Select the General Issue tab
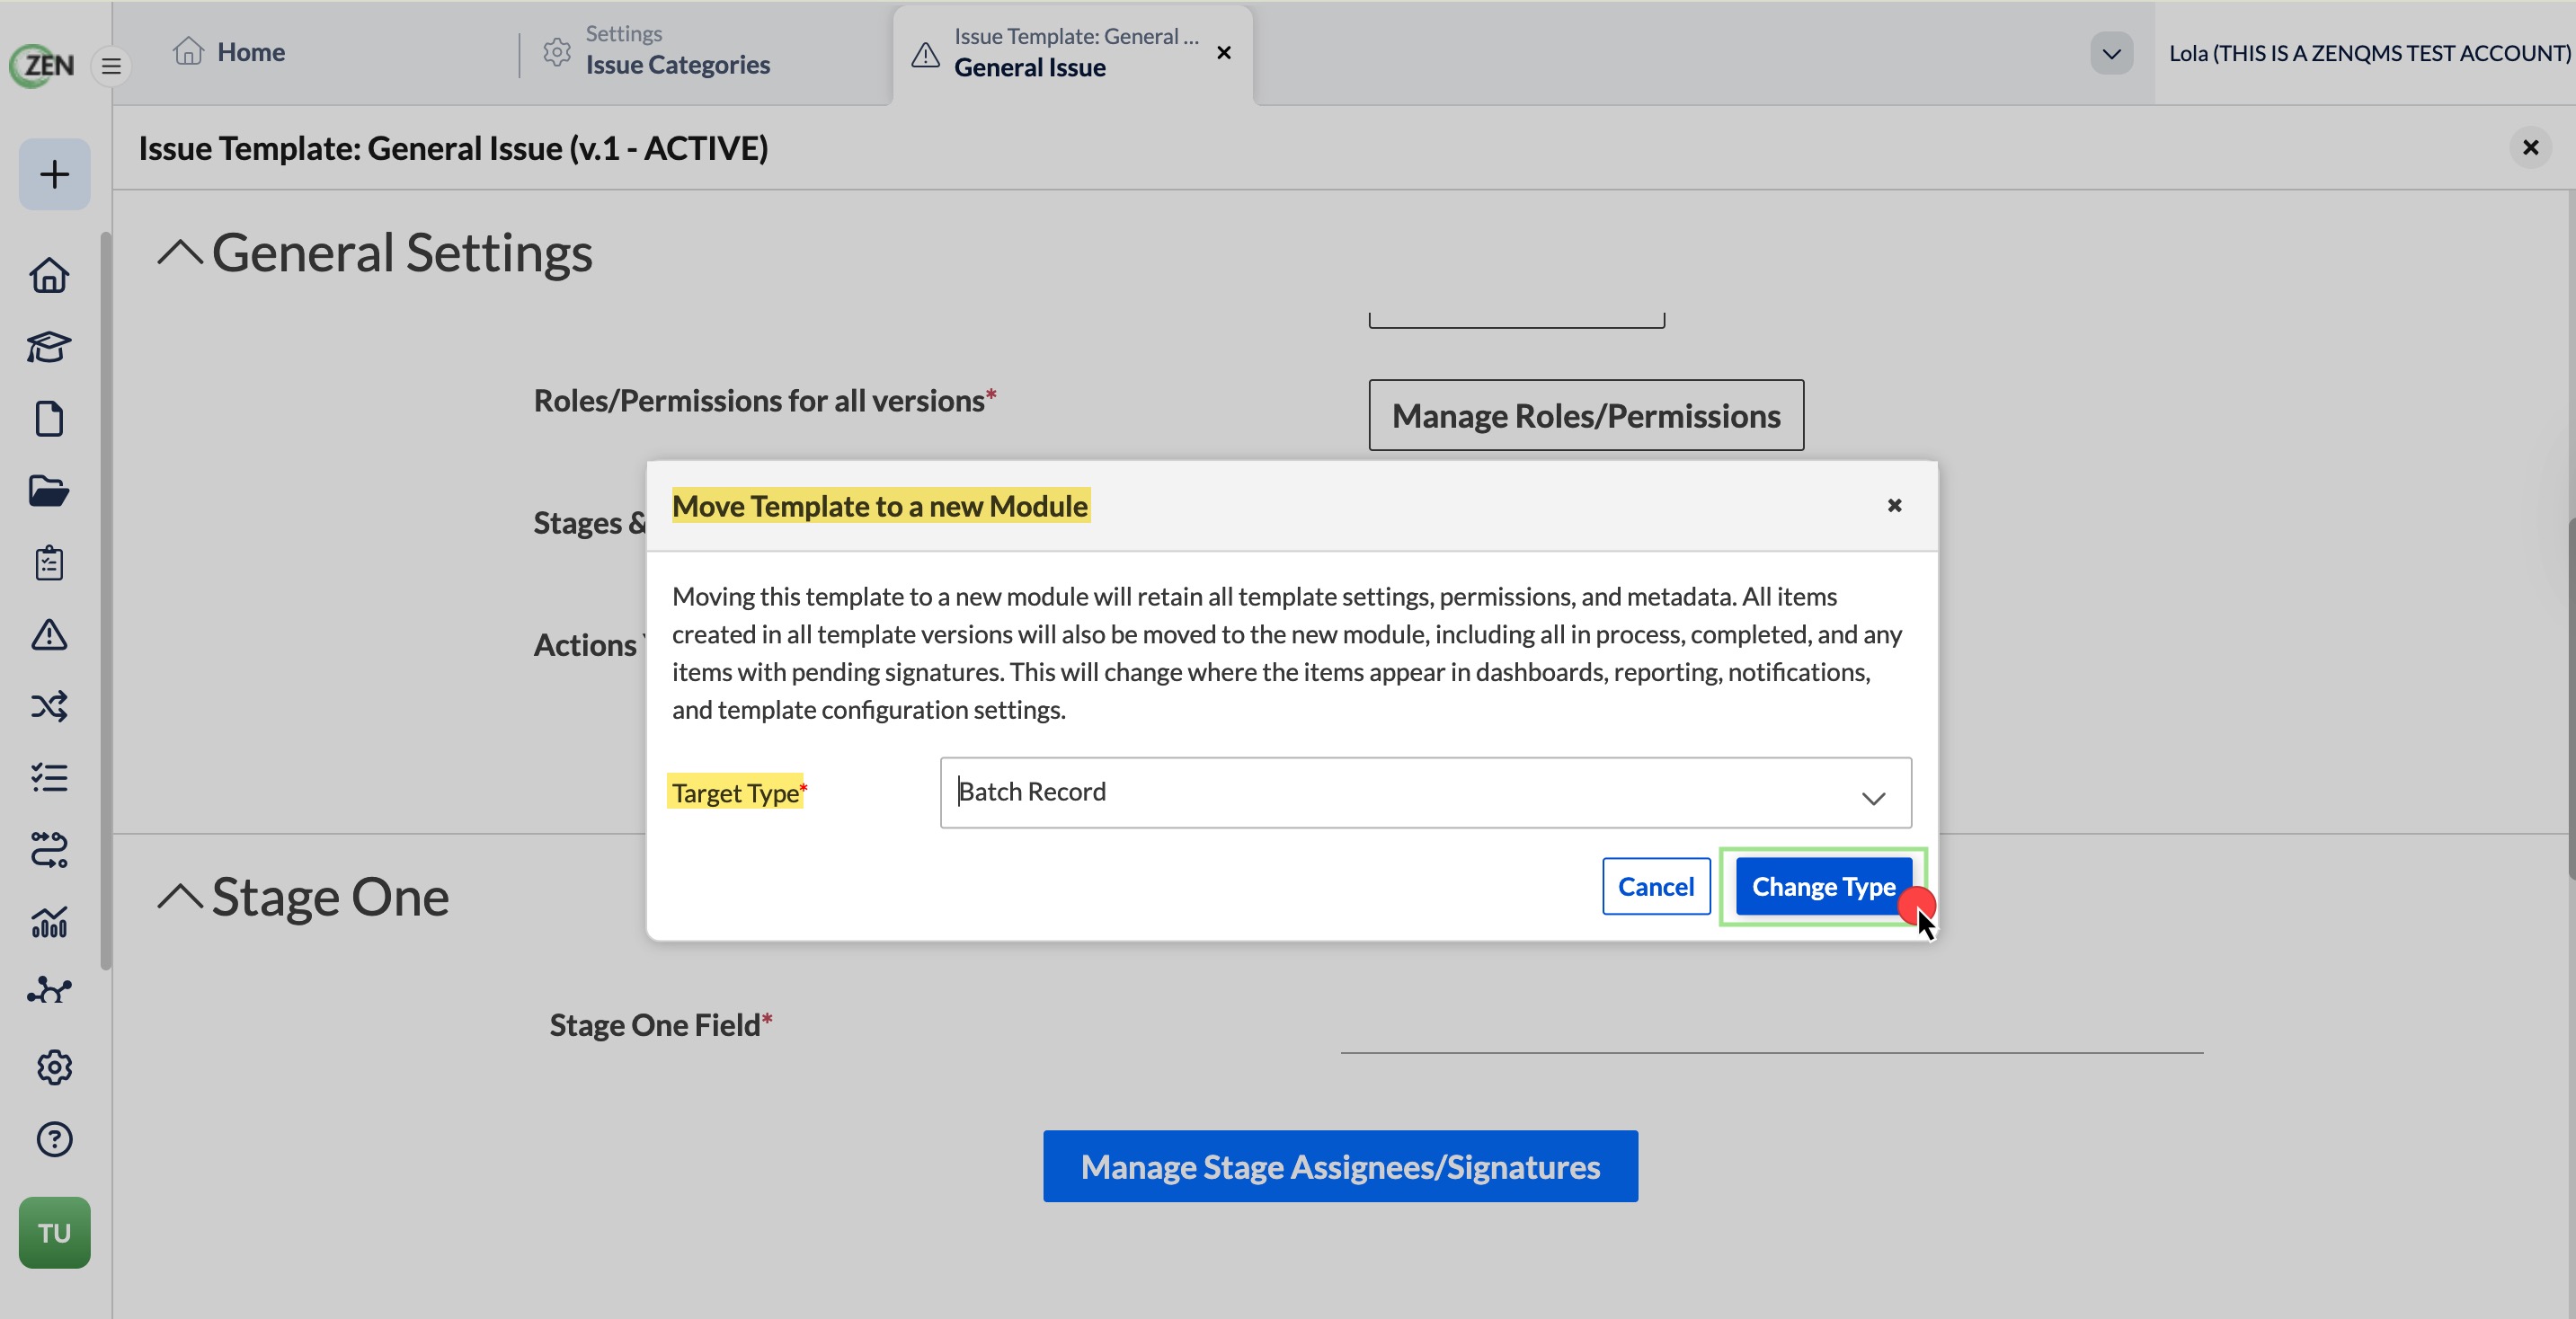 [x=1072, y=53]
